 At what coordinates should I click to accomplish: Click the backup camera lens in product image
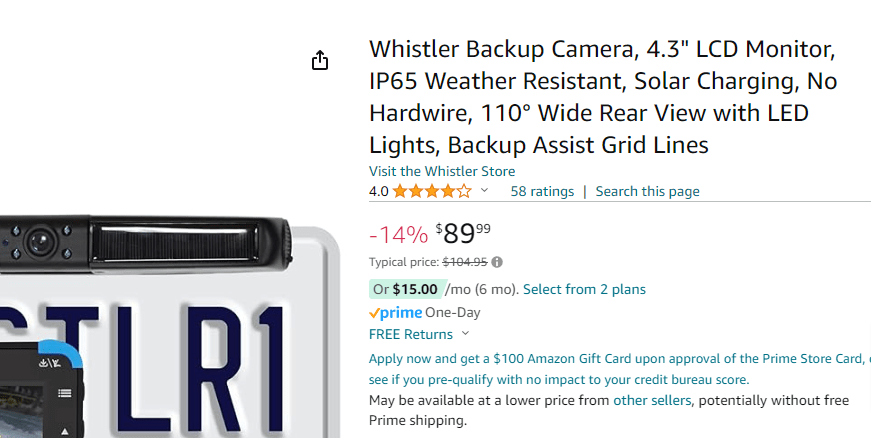[40, 240]
